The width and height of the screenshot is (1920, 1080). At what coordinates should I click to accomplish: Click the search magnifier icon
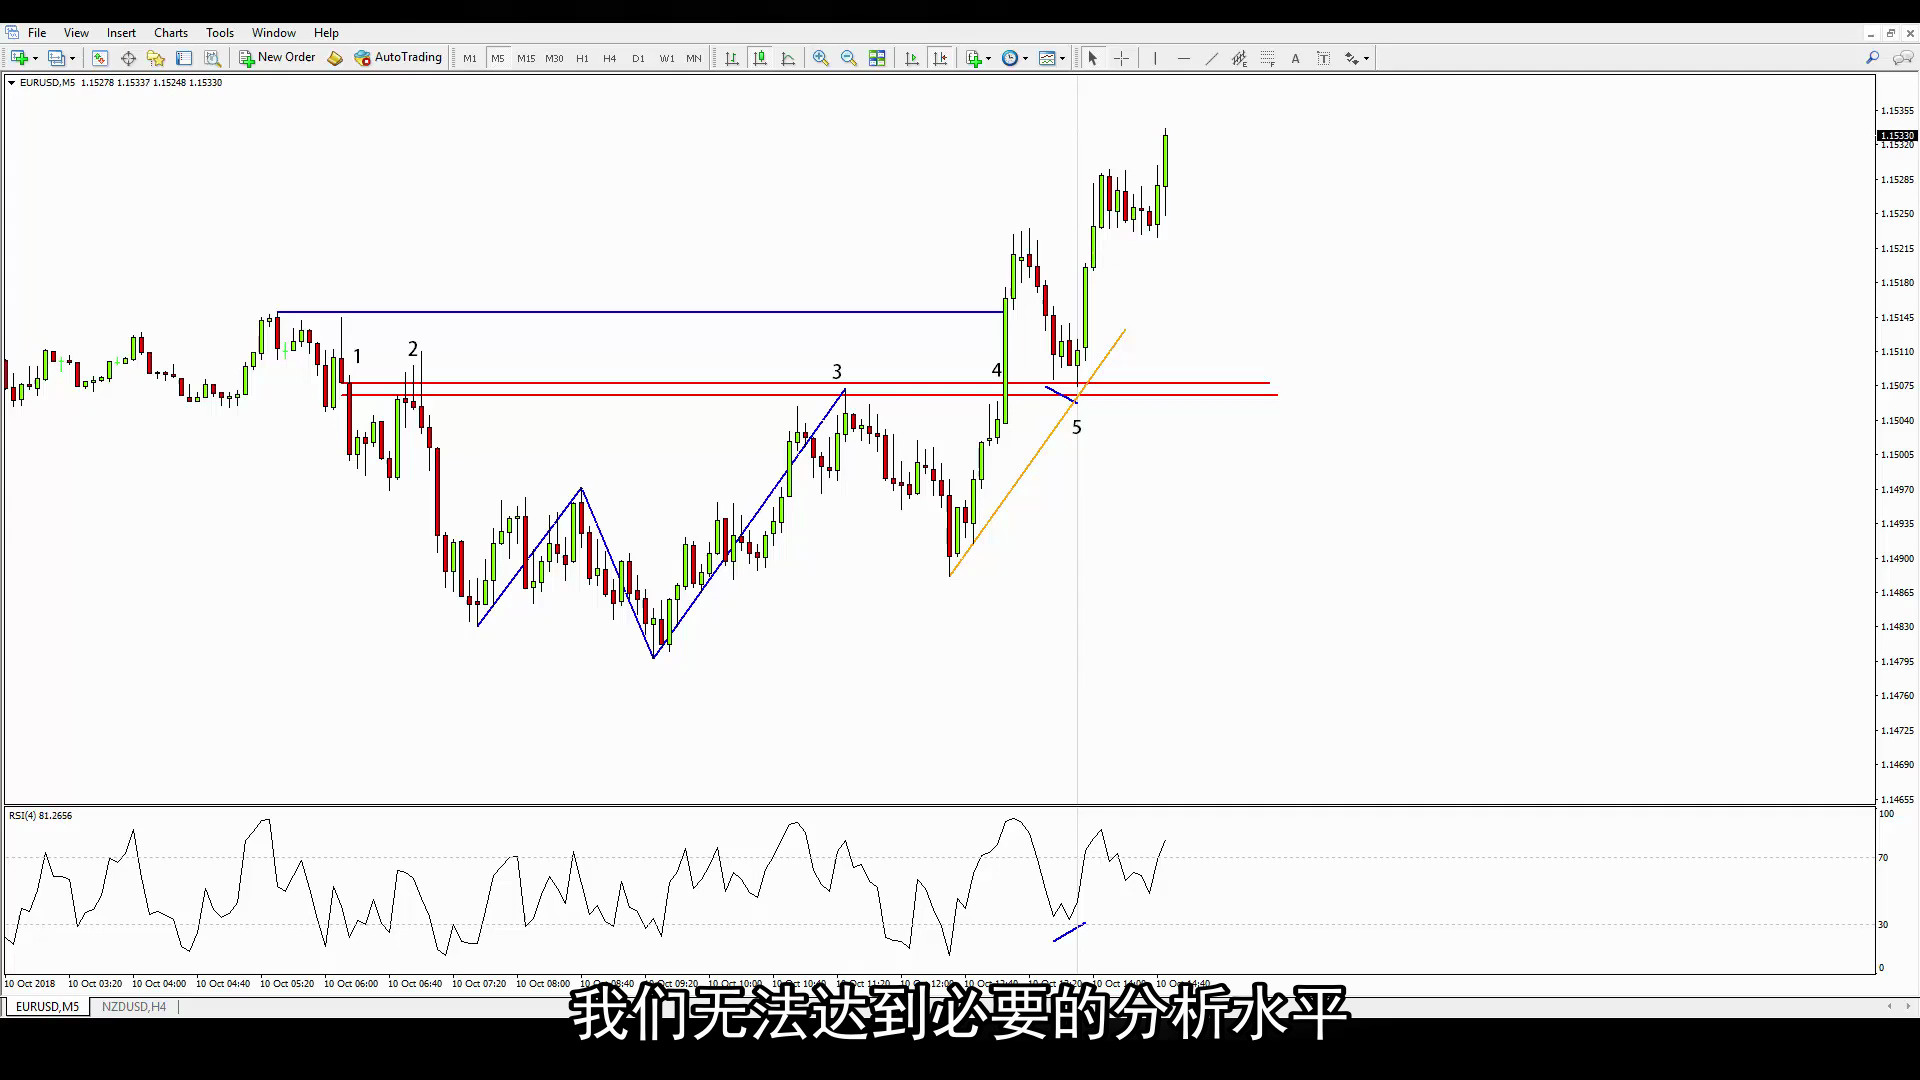(x=1872, y=58)
